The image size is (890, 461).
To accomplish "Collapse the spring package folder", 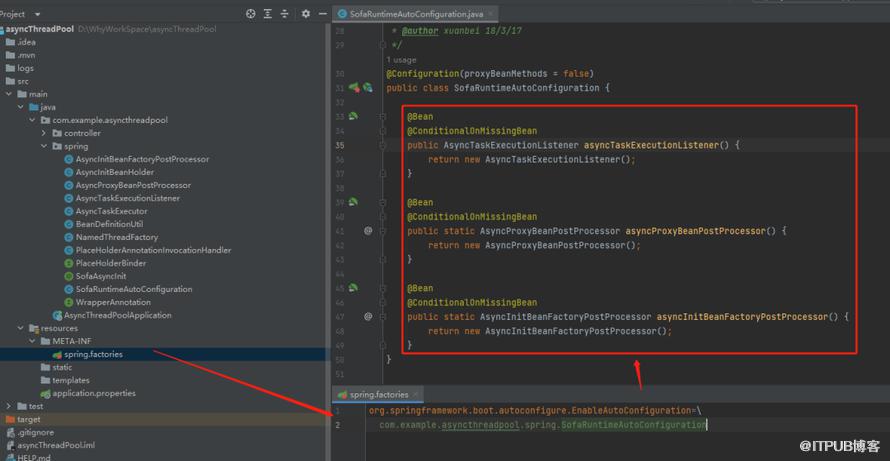I will 44,146.
